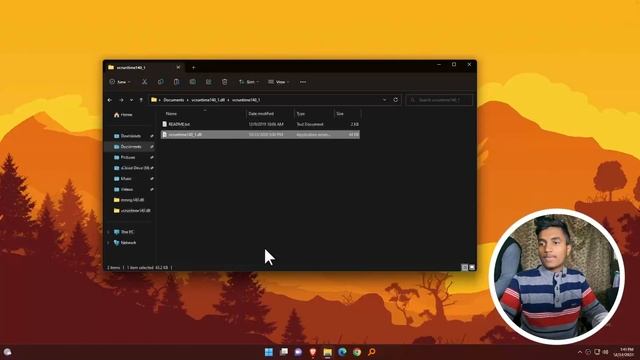The image size is (640, 360).
Task: Go up one folder level
Action: click(x=141, y=100)
